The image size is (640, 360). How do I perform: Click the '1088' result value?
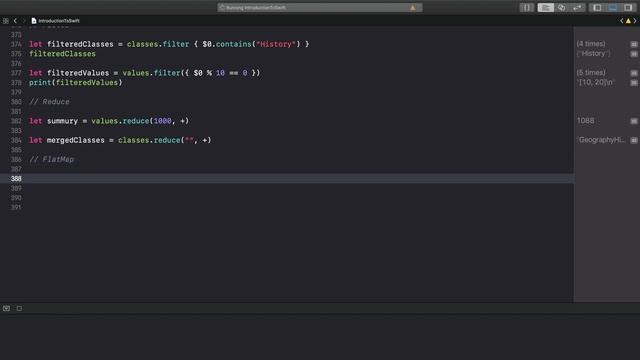[585, 120]
